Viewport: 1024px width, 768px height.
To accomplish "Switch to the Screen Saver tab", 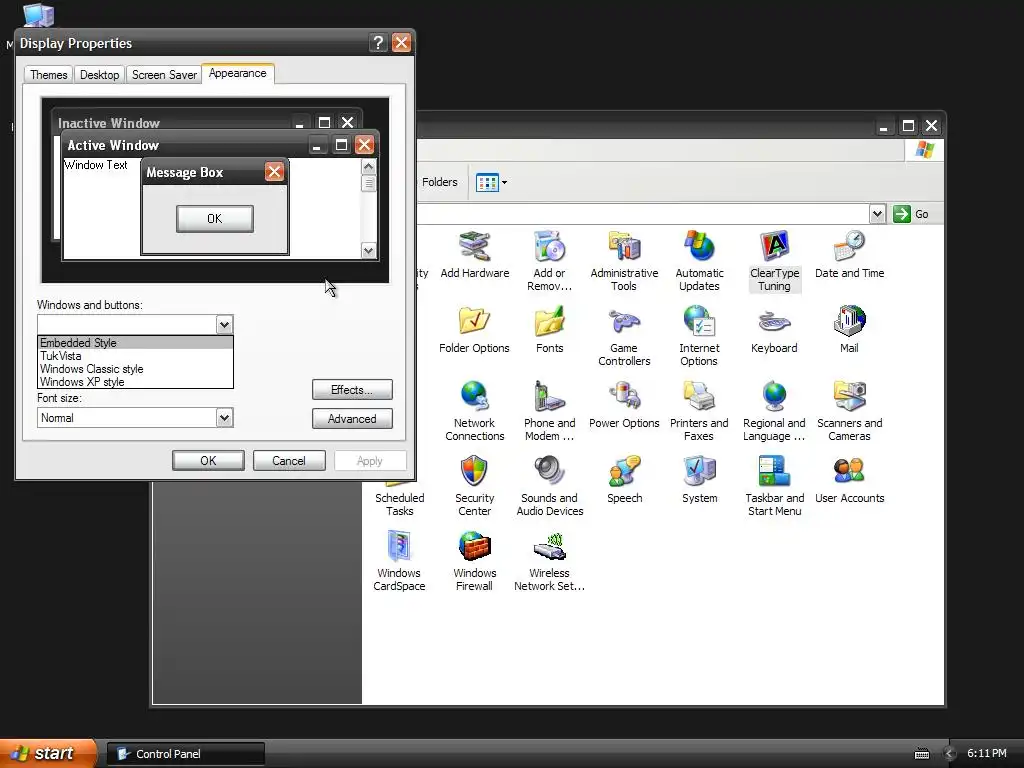I will 164,74.
